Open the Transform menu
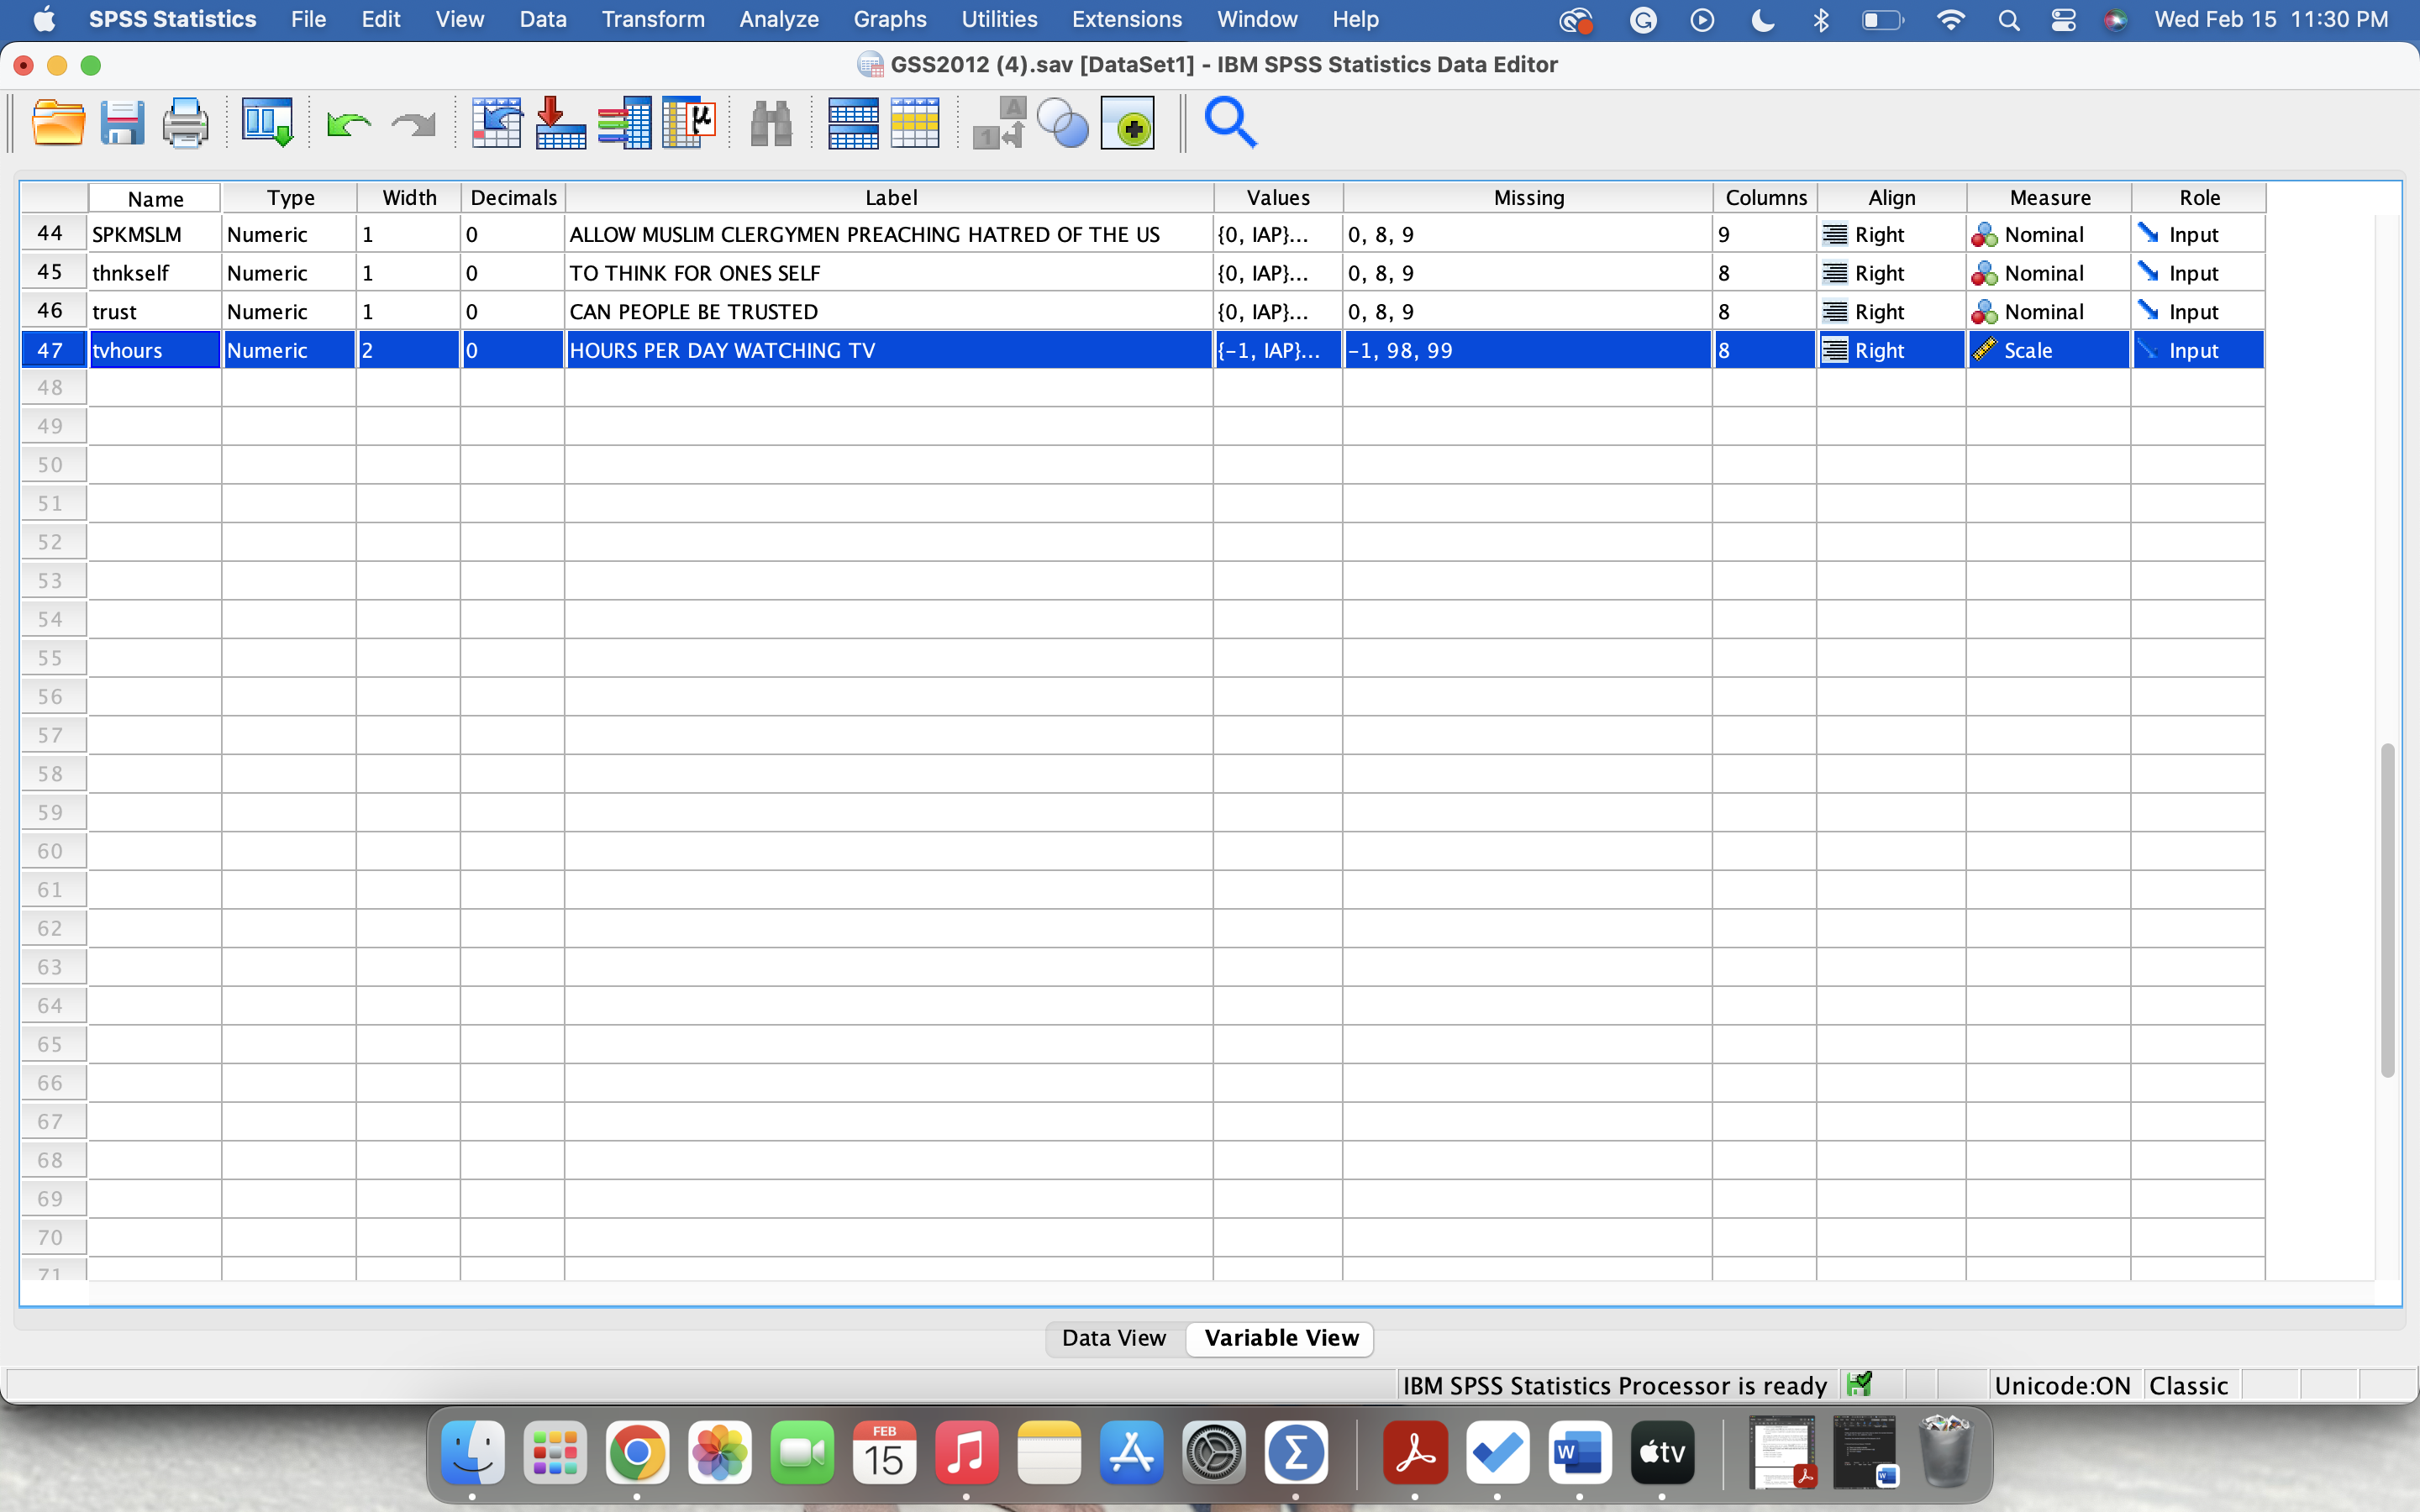Image resolution: width=2420 pixels, height=1512 pixels. pyautogui.click(x=653, y=19)
